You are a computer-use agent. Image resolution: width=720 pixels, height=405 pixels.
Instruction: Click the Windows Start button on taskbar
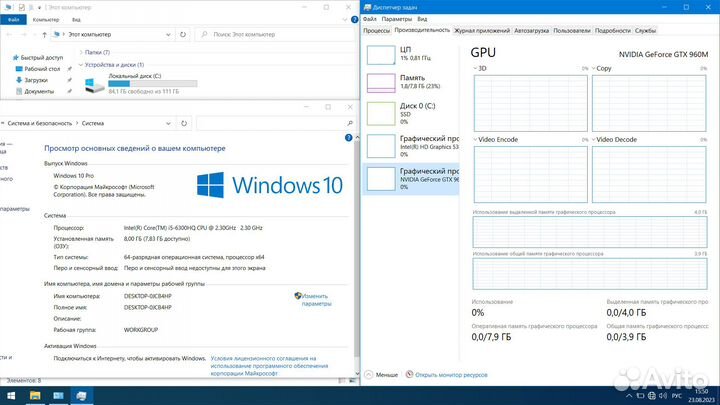pyautogui.click(x=9, y=396)
